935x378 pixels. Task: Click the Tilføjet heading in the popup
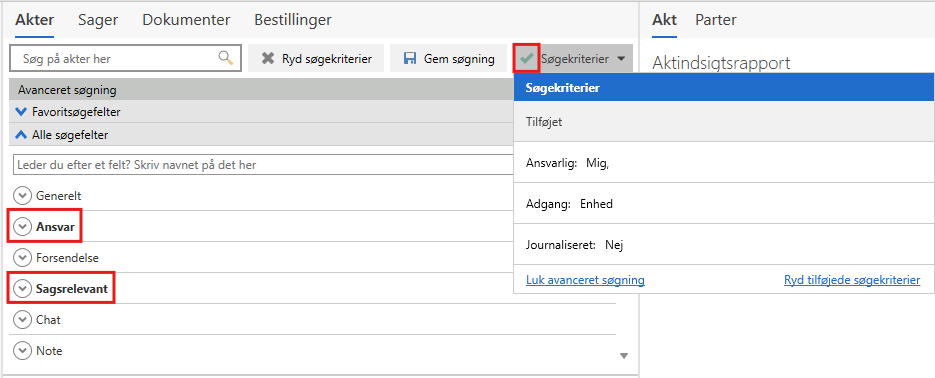point(544,122)
